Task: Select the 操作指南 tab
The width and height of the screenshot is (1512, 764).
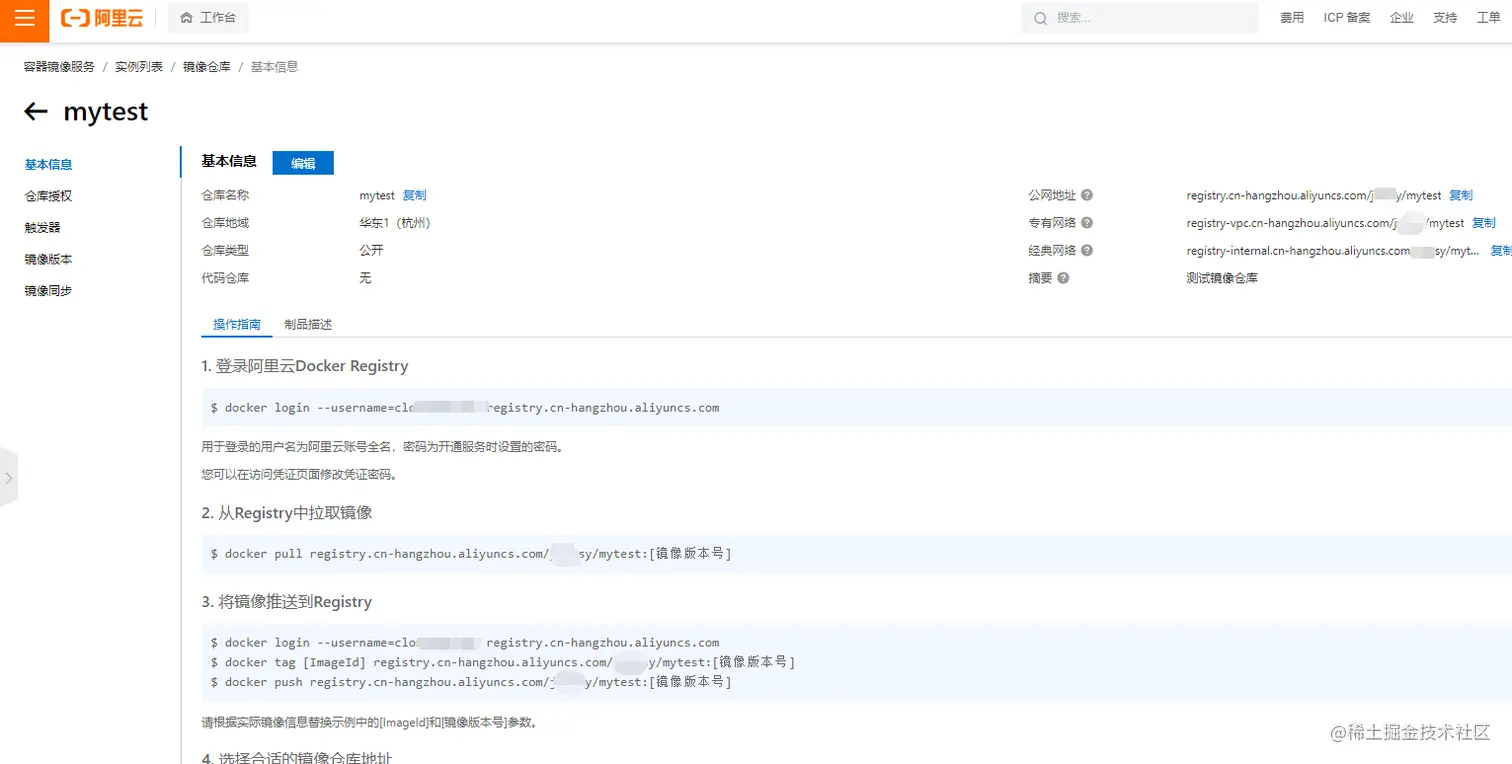Action: pos(236,324)
